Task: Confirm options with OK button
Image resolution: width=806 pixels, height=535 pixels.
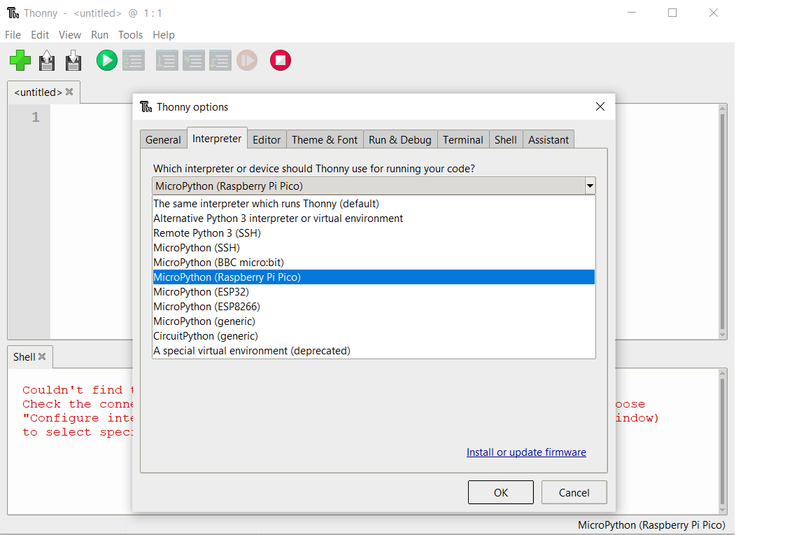Action: click(501, 492)
